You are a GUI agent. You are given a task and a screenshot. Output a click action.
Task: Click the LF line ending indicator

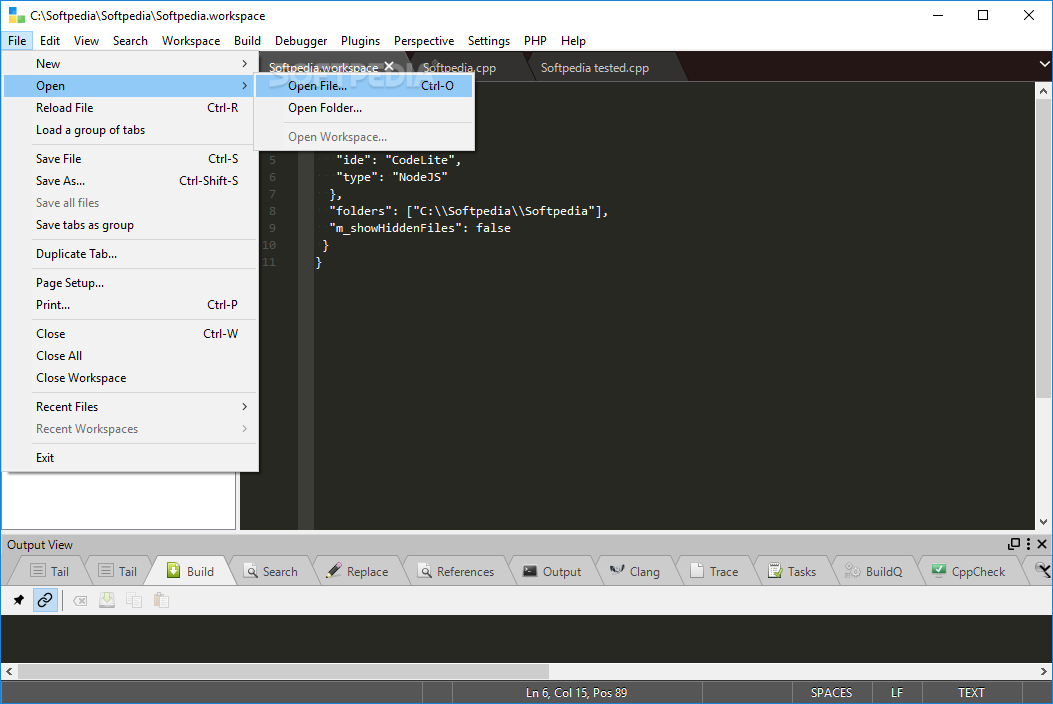897,693
